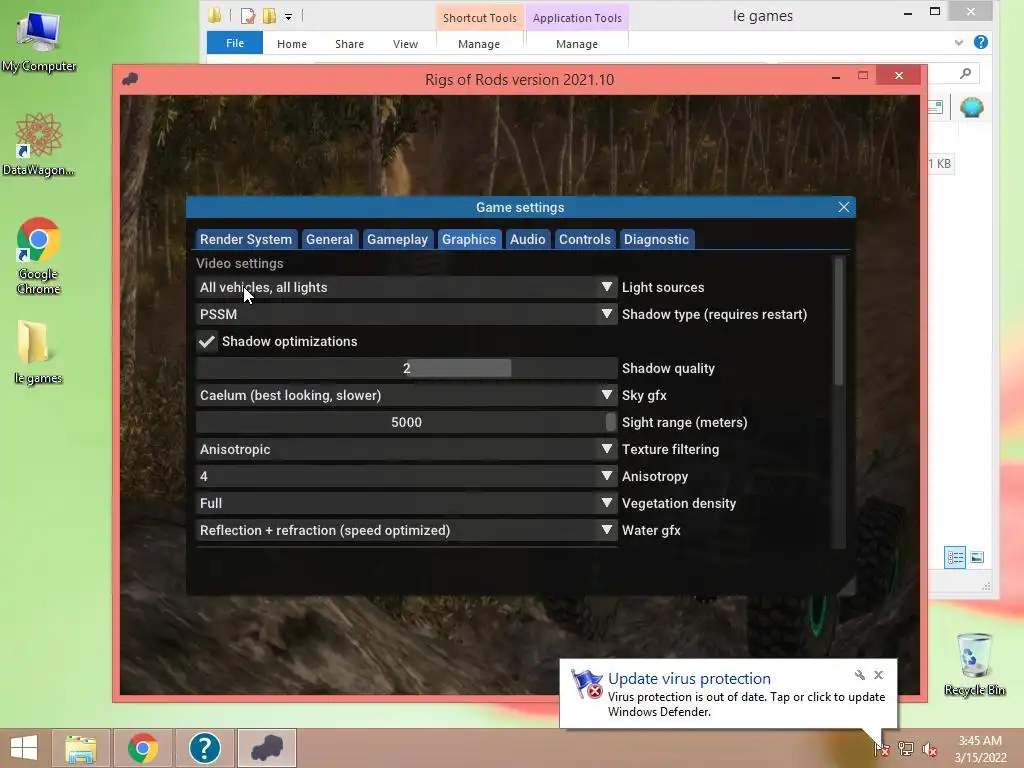Expand the Water gfx dropdown
Viewport: 1024px width, 768px height.
(406, 530)
